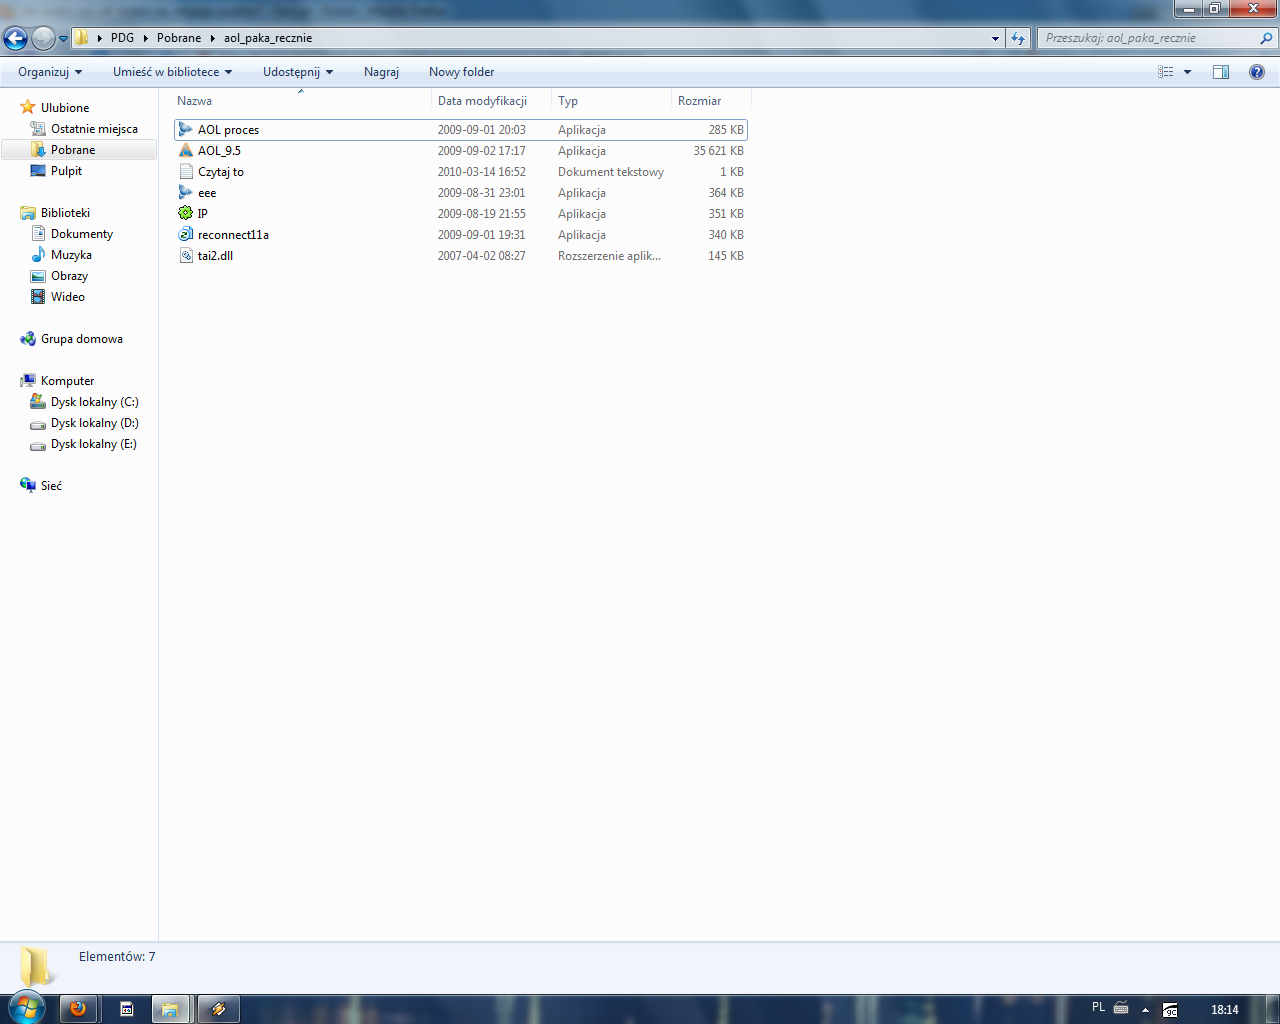This screenshot has height=1024, width=1280.
Task: Open the Dokumenty library
Action: 82,234
